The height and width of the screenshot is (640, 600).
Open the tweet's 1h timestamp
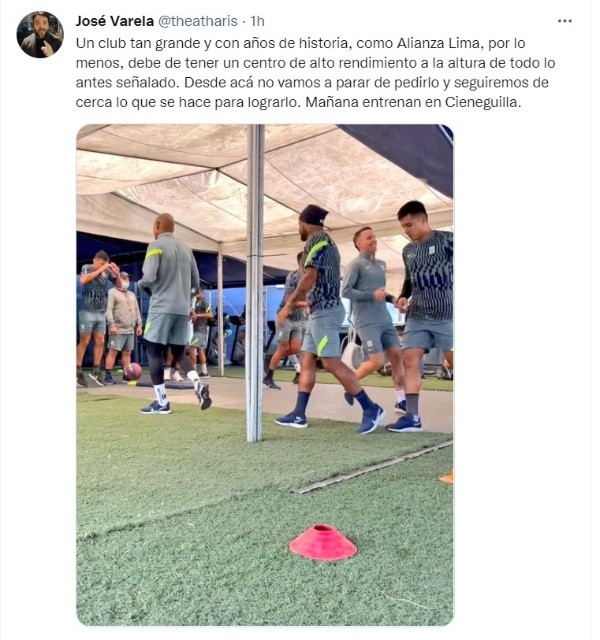pos(257,21)
